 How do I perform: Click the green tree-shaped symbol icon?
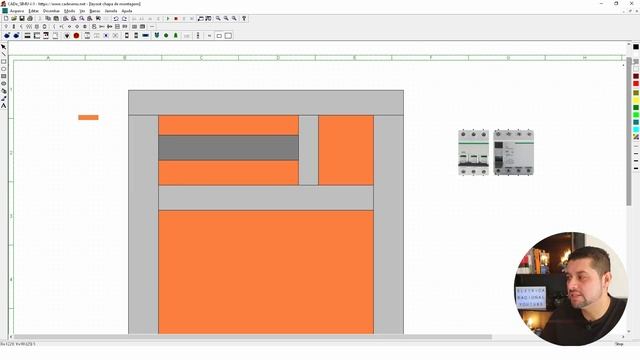176,36
